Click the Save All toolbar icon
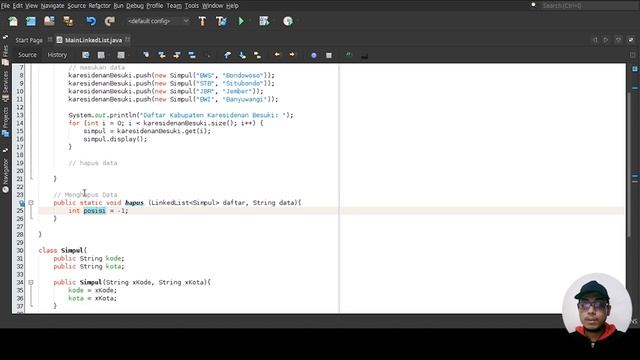 point(68,21)
